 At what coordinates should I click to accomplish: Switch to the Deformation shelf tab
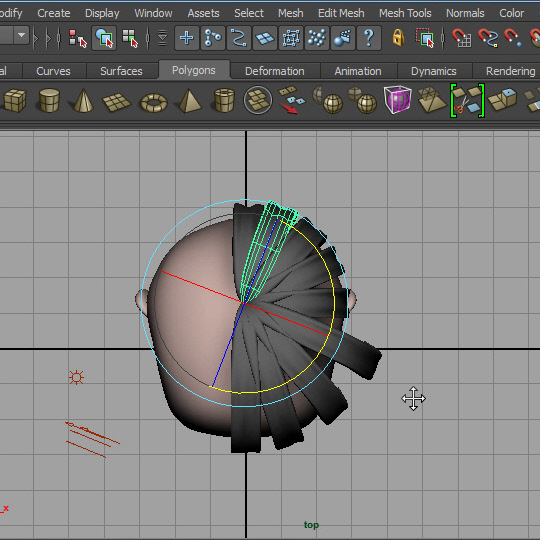tap(274, 71)
